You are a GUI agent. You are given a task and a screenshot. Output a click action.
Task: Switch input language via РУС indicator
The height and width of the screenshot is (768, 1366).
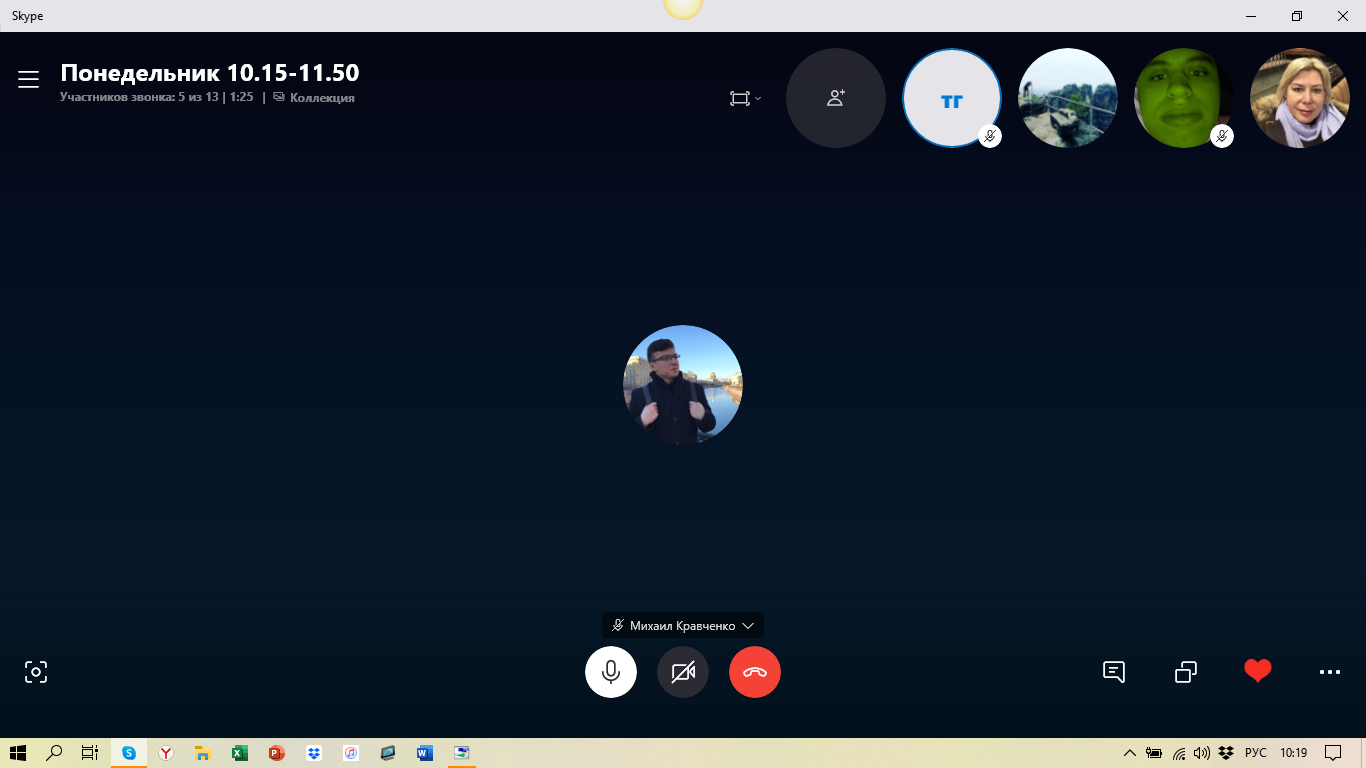1256,753
